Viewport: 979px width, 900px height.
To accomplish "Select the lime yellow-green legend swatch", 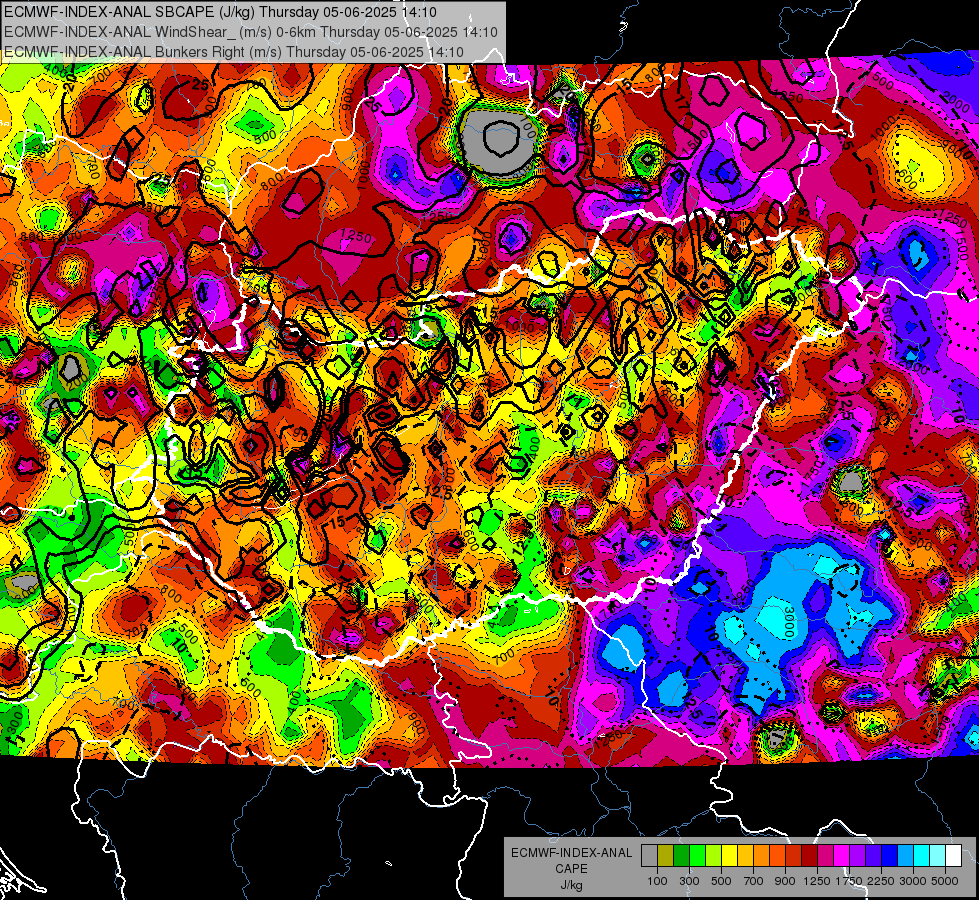I will (x=713, y=856).
